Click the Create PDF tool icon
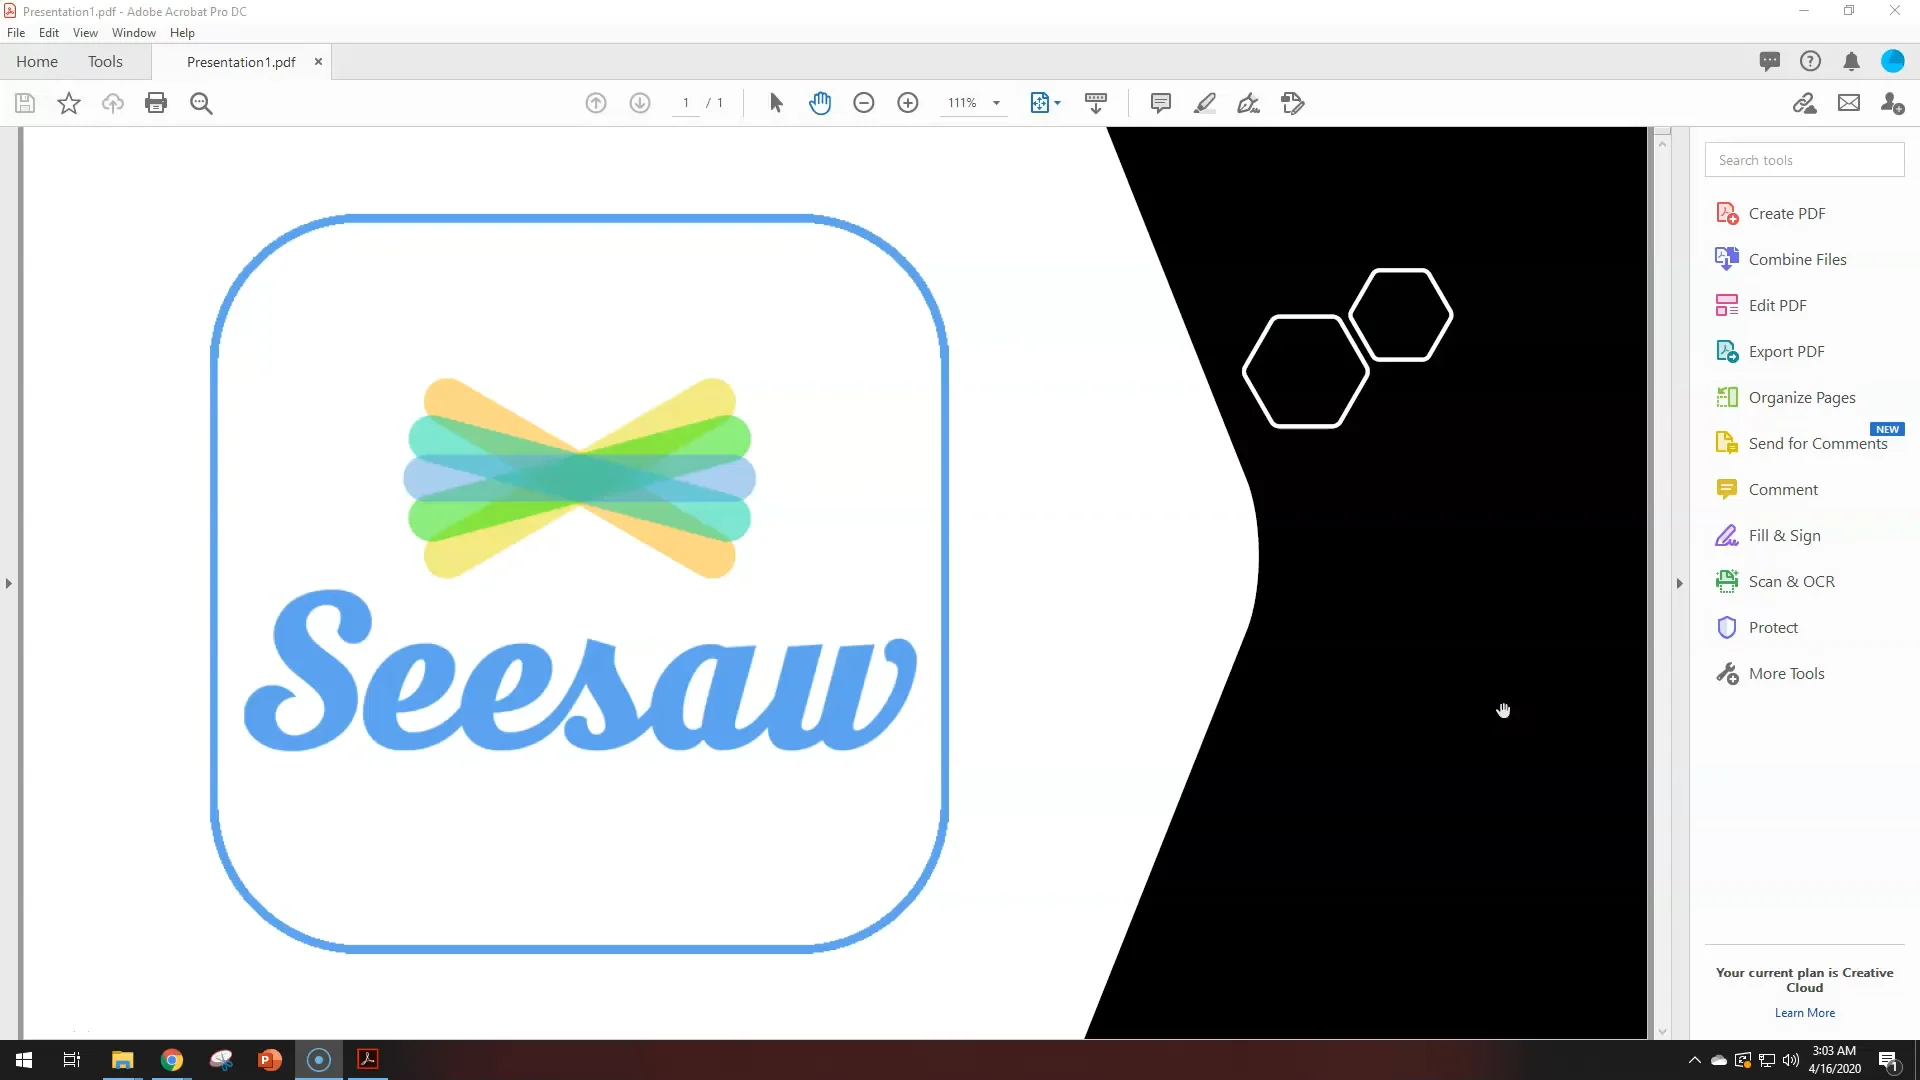 [1727, 212]
